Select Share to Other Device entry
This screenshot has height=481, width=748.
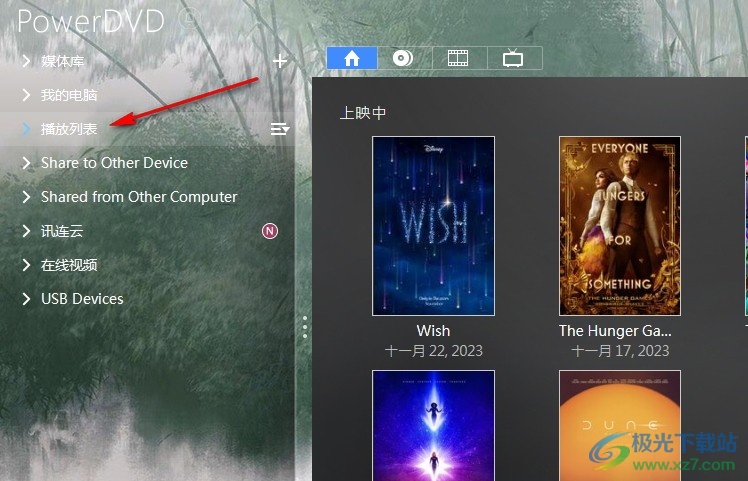tap(114, 163)
